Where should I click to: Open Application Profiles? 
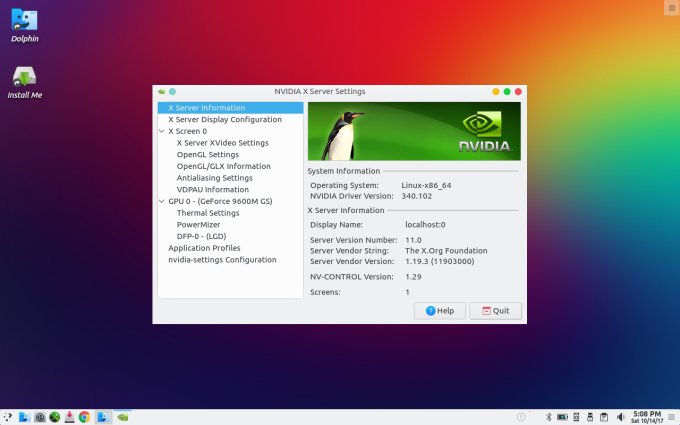coord(204,248)
